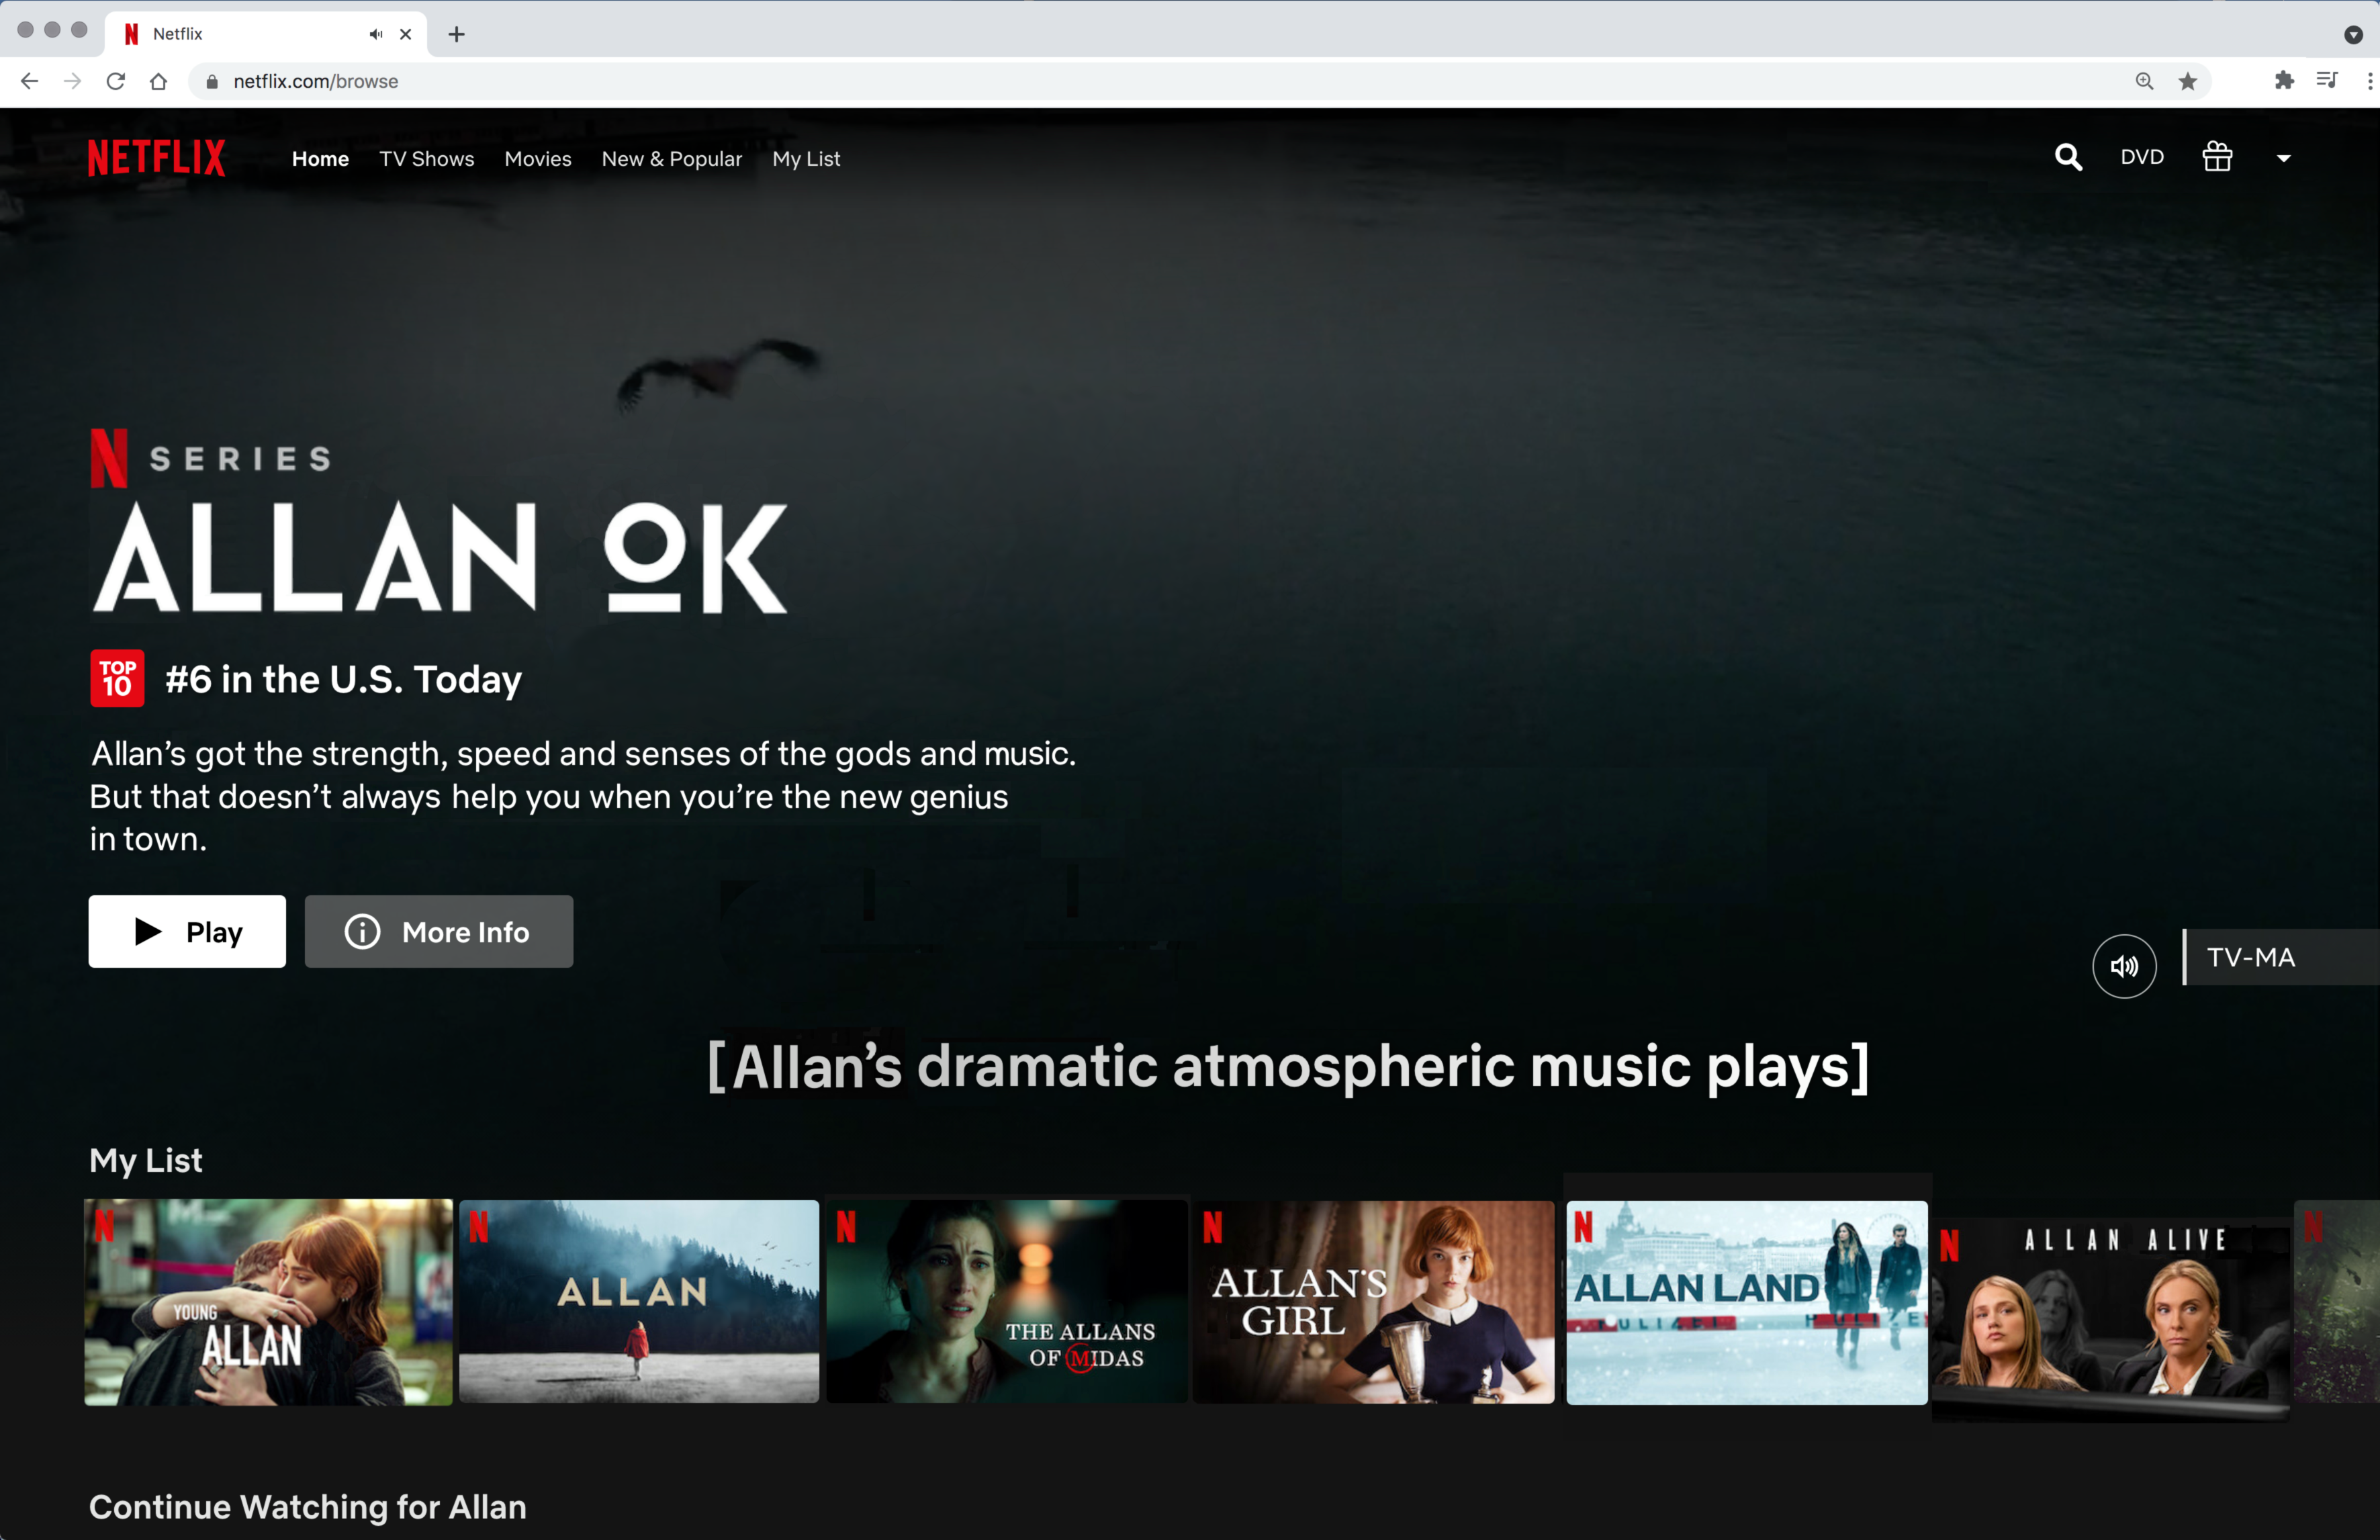Go to the browser home page icon
Viewport: 2380px width, 1540px height.
(158, 81)
